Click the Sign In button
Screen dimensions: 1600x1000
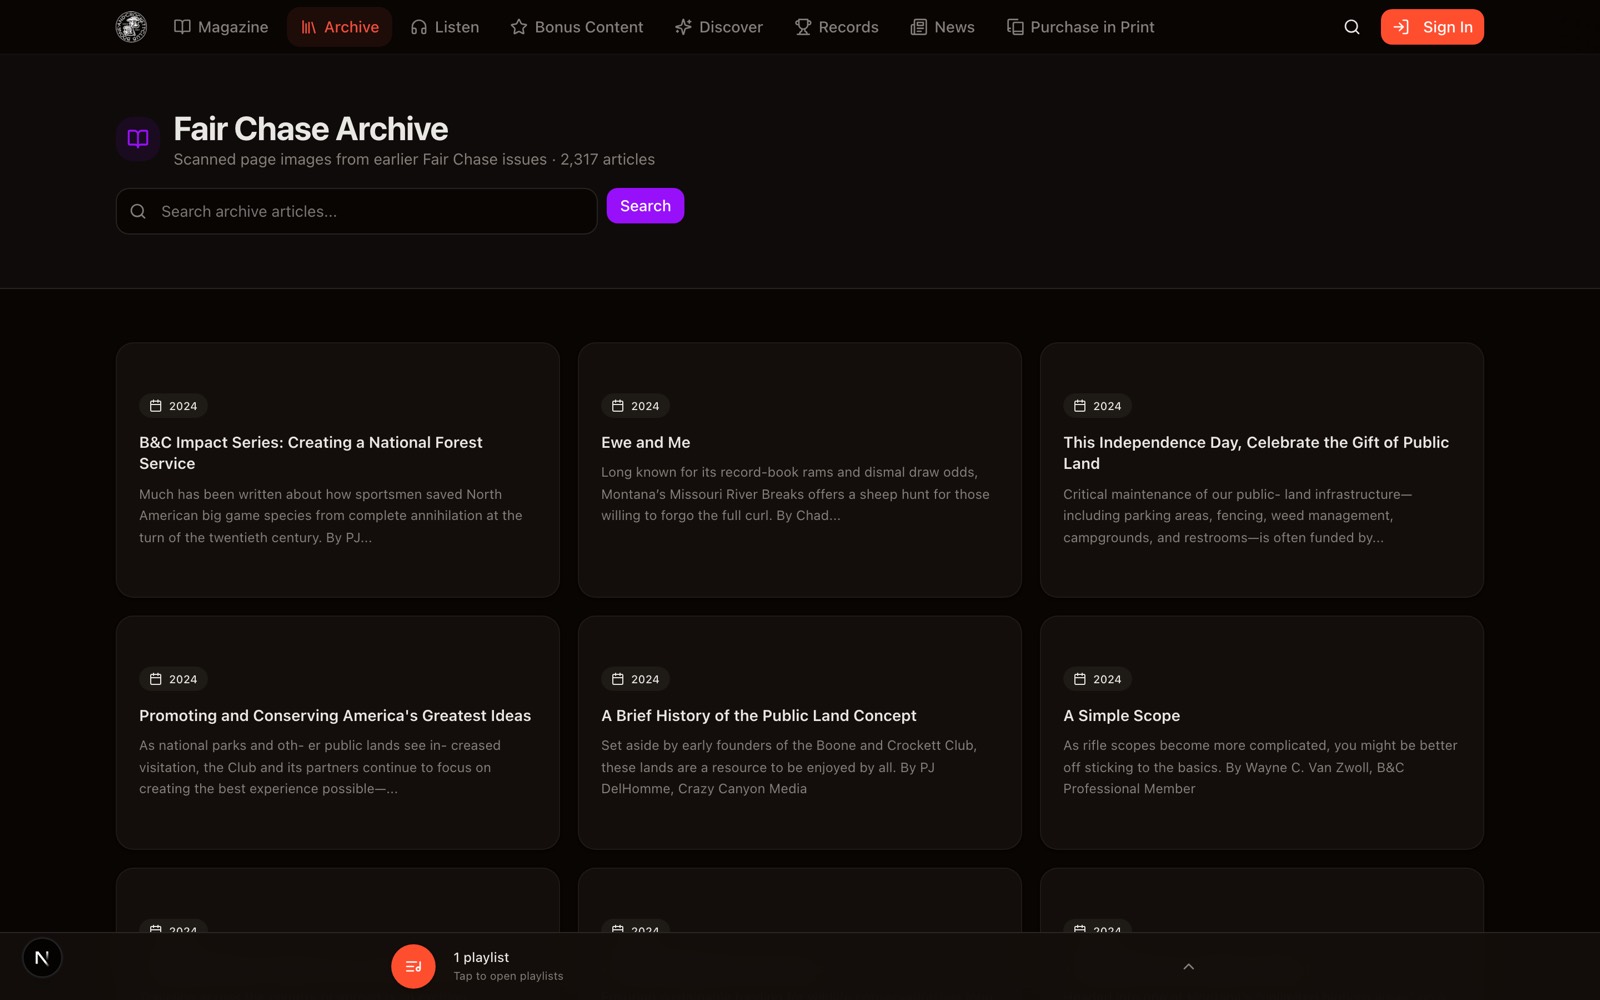(1432, 27)
